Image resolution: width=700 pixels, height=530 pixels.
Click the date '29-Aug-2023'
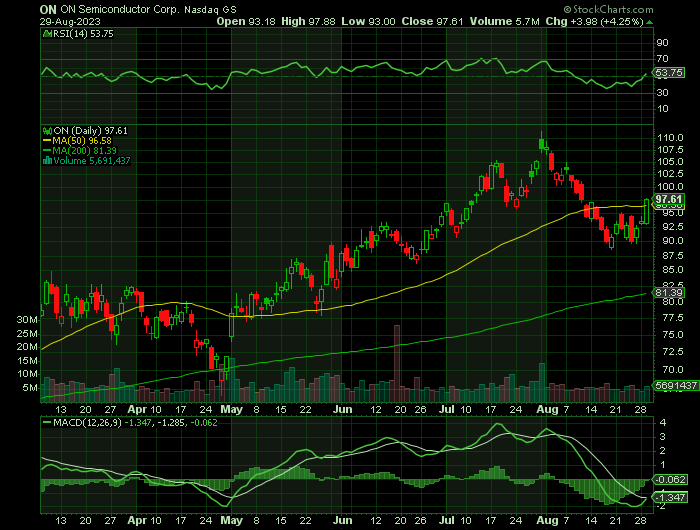coord(70,21)
